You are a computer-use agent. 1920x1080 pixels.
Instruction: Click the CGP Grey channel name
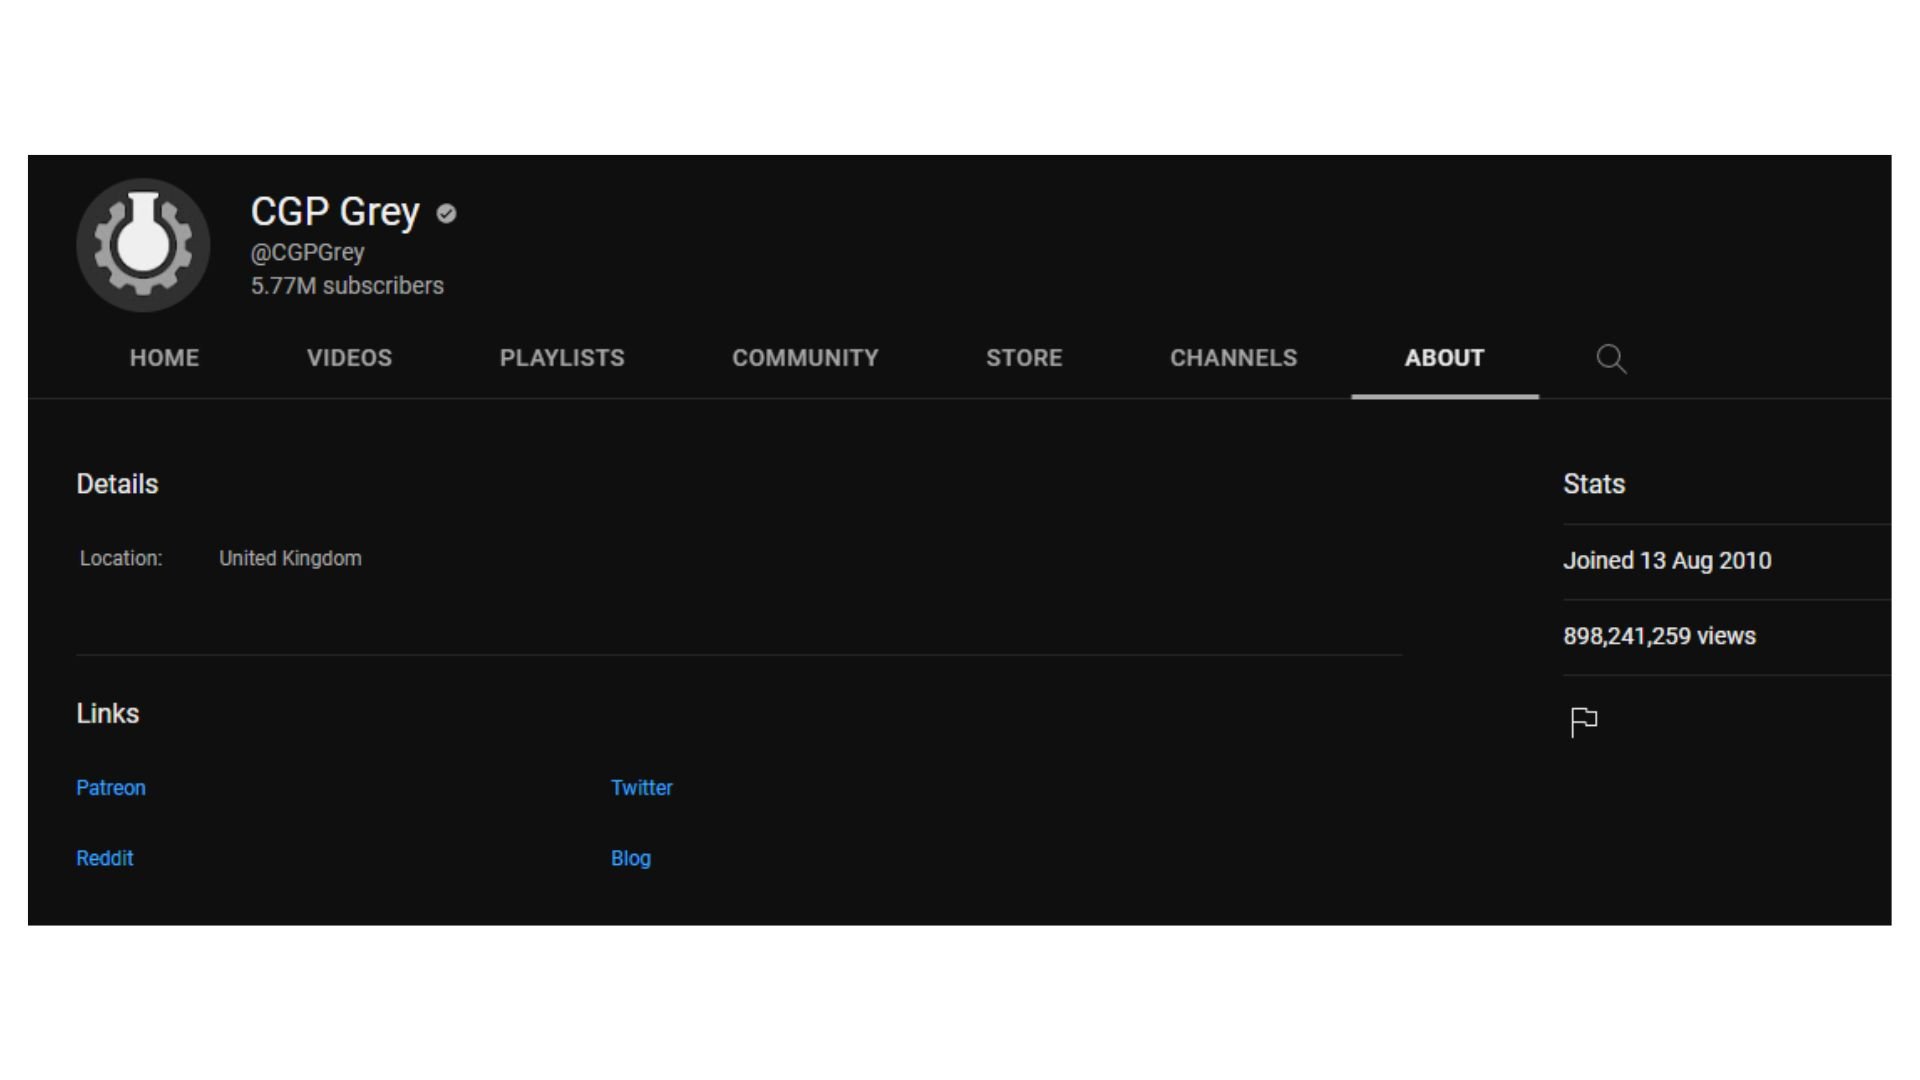tap(335, 212)
